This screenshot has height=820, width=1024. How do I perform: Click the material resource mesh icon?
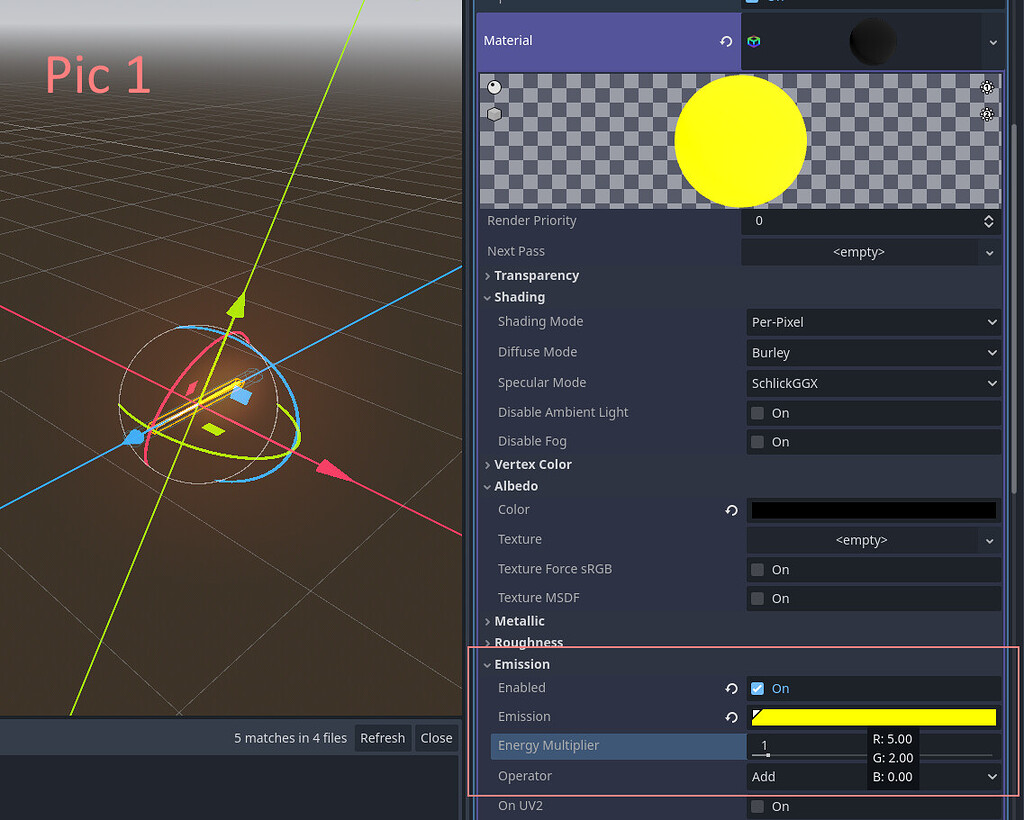click(753, 41)
